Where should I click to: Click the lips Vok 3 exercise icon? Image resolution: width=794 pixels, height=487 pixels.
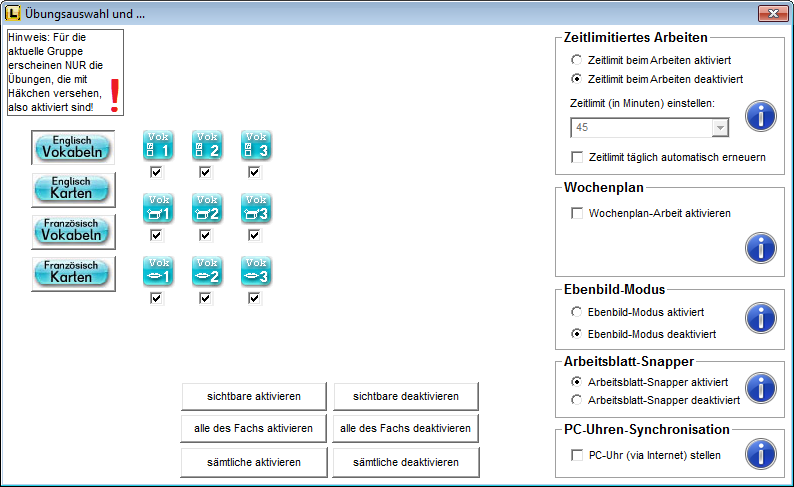click(x=255, y=272)
